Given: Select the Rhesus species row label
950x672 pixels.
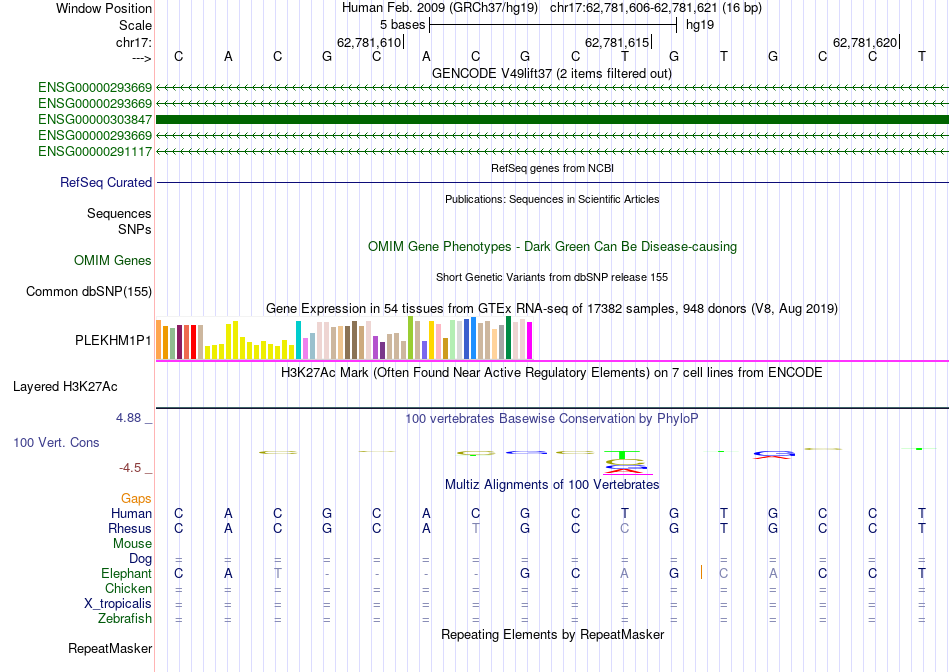Looking at the screenshot, I should [x=130, y=528].
